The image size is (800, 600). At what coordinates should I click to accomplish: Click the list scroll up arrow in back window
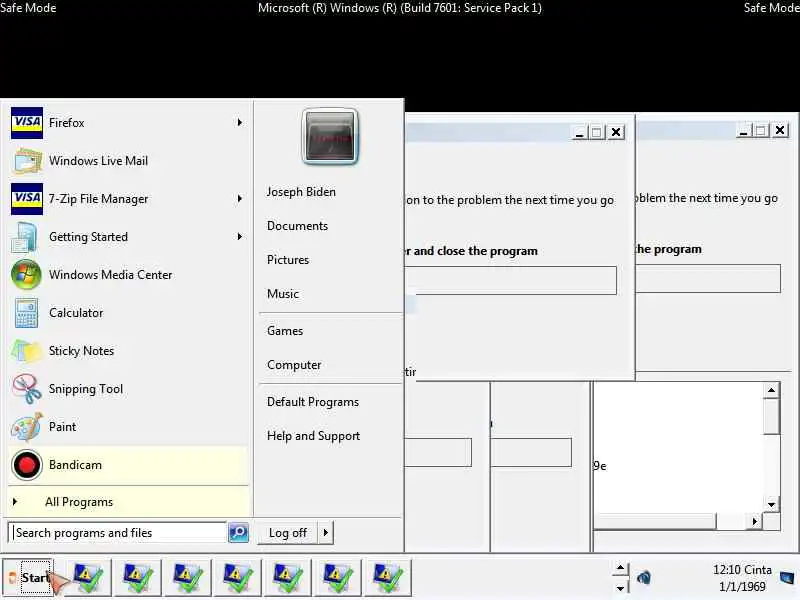771,390
